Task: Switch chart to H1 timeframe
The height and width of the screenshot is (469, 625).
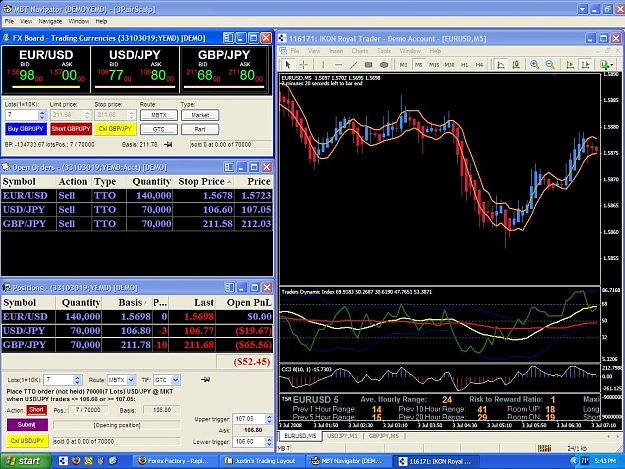Action: point(464,65)
